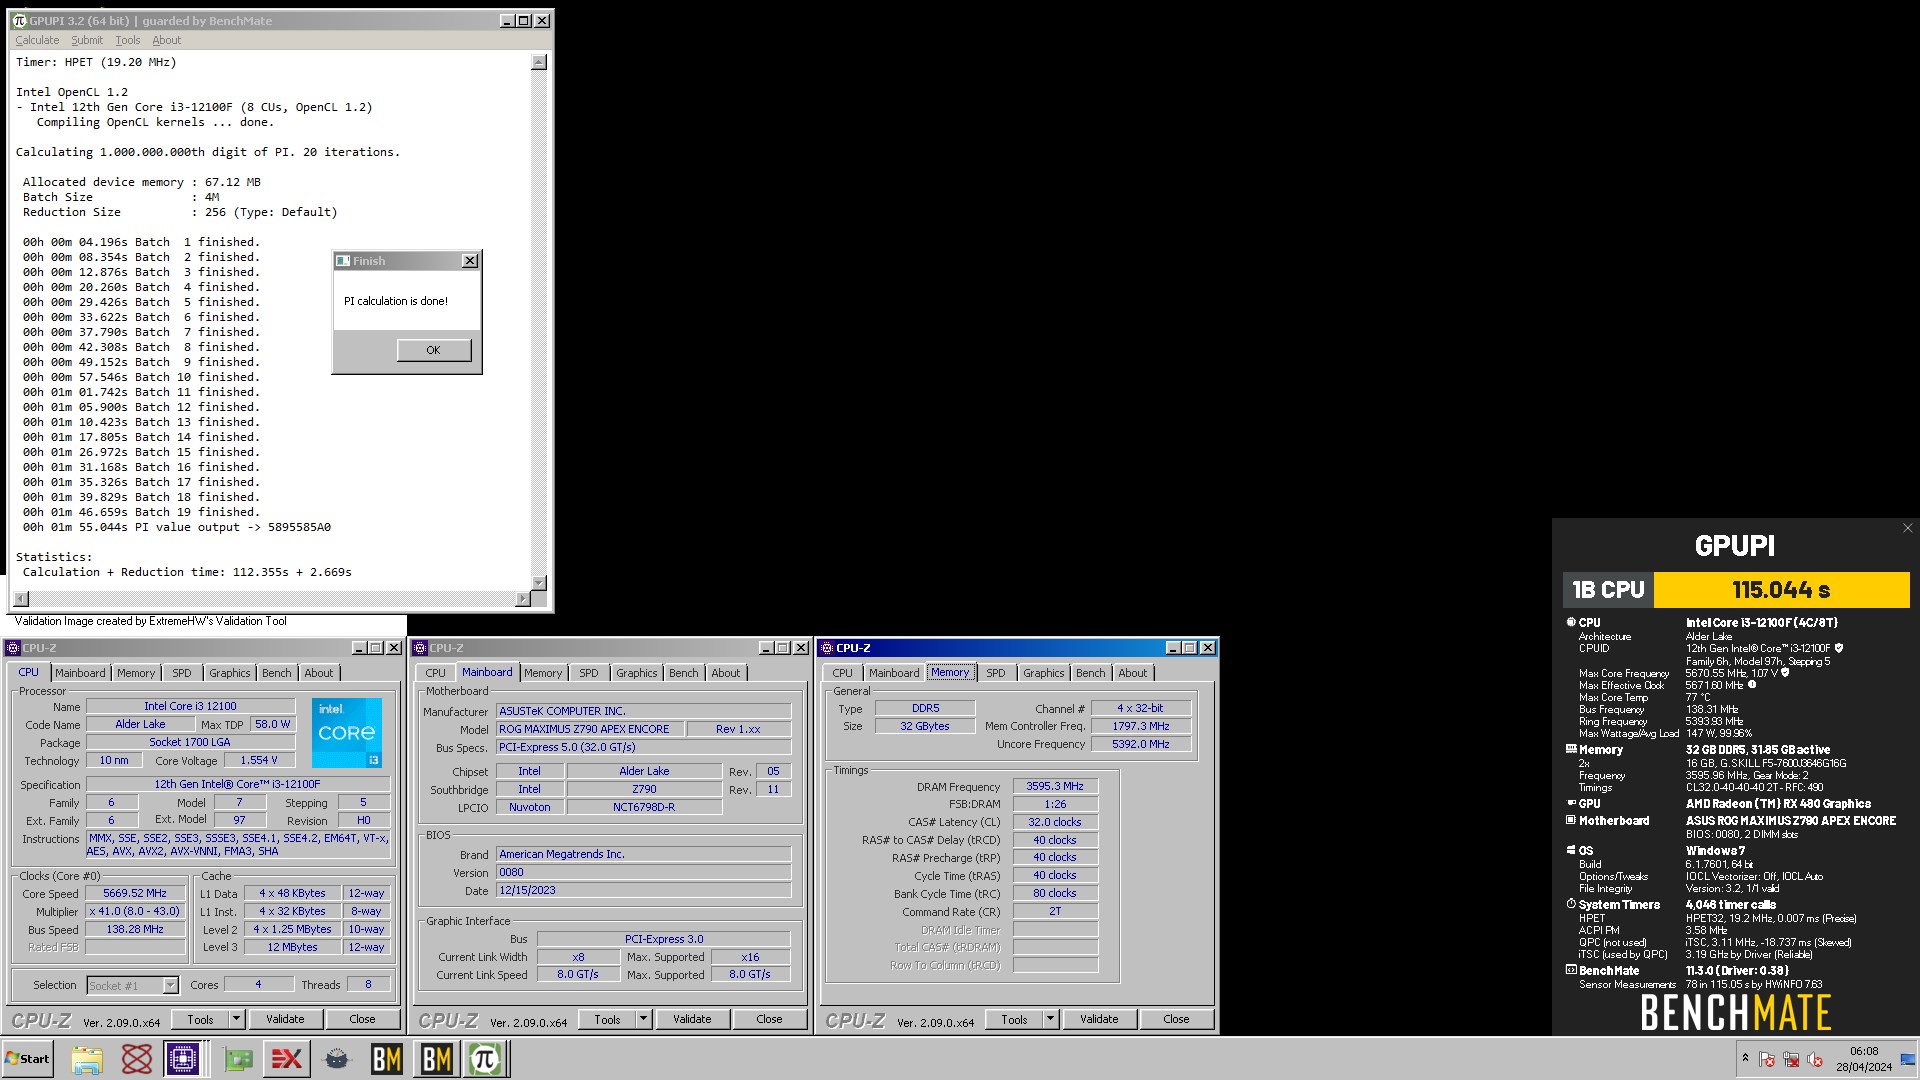The width and height of the screenshot is (1920, 1080).
Task: Click GPUPI log scroll down arrow
Action: 539,582
